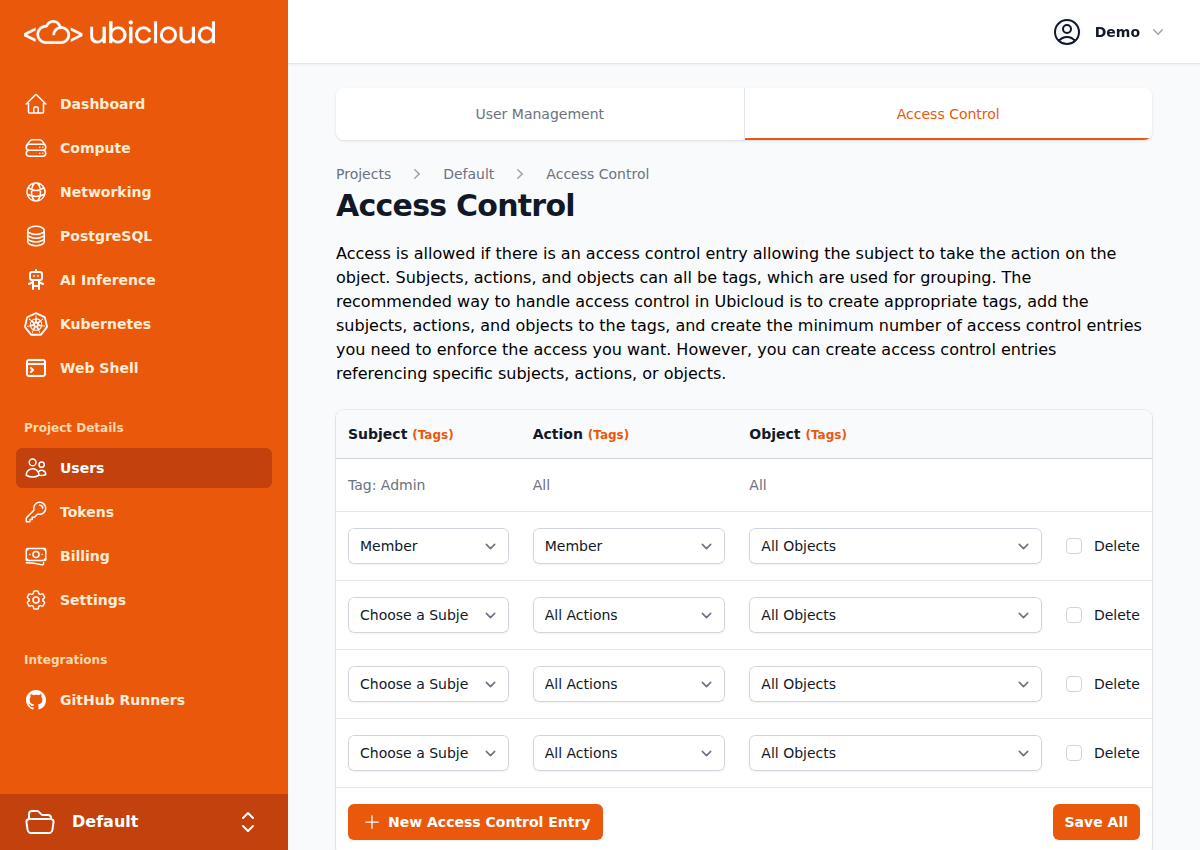Switch to the Access Control tab
The image size is (1200, 850).
[x=948, y=114]
